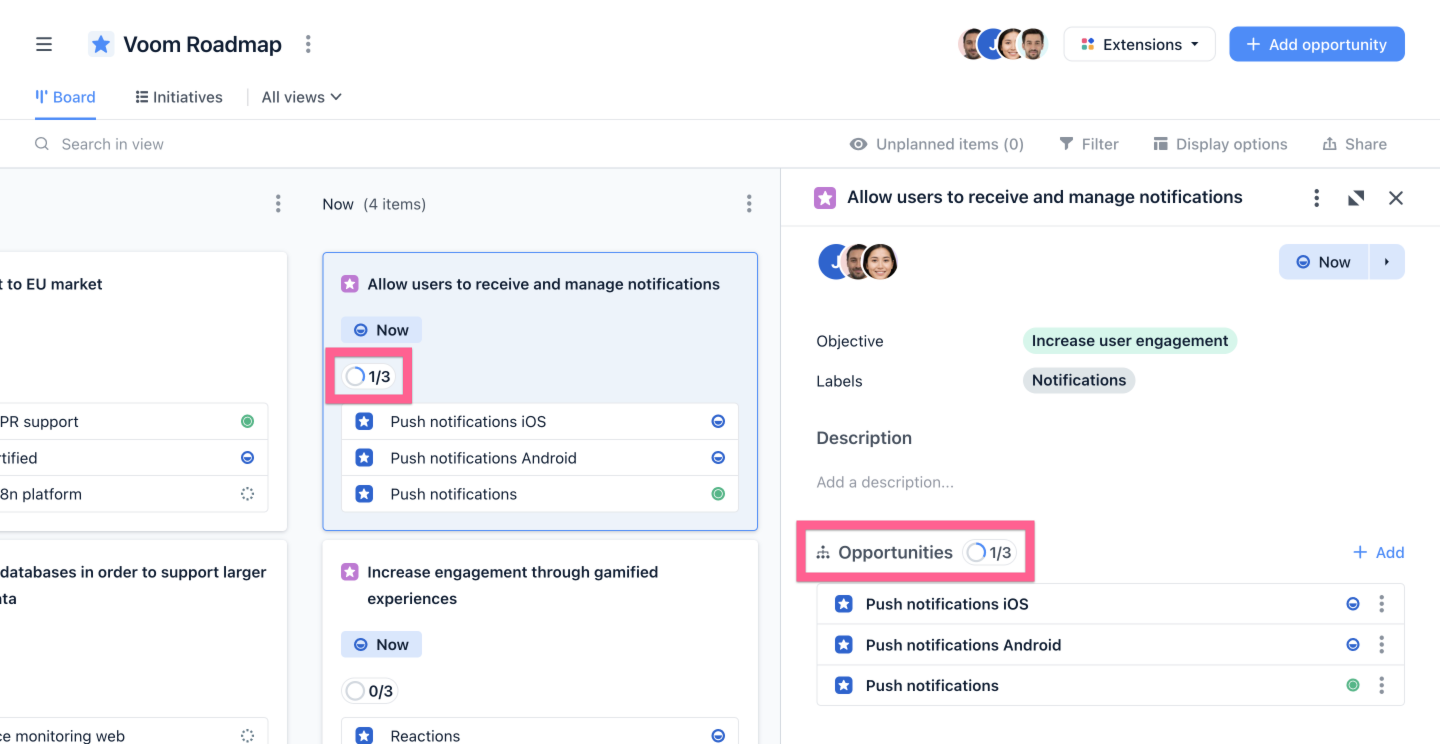Close the initiative detail panel
1440x744 pixels.
tap(1396, 198)
